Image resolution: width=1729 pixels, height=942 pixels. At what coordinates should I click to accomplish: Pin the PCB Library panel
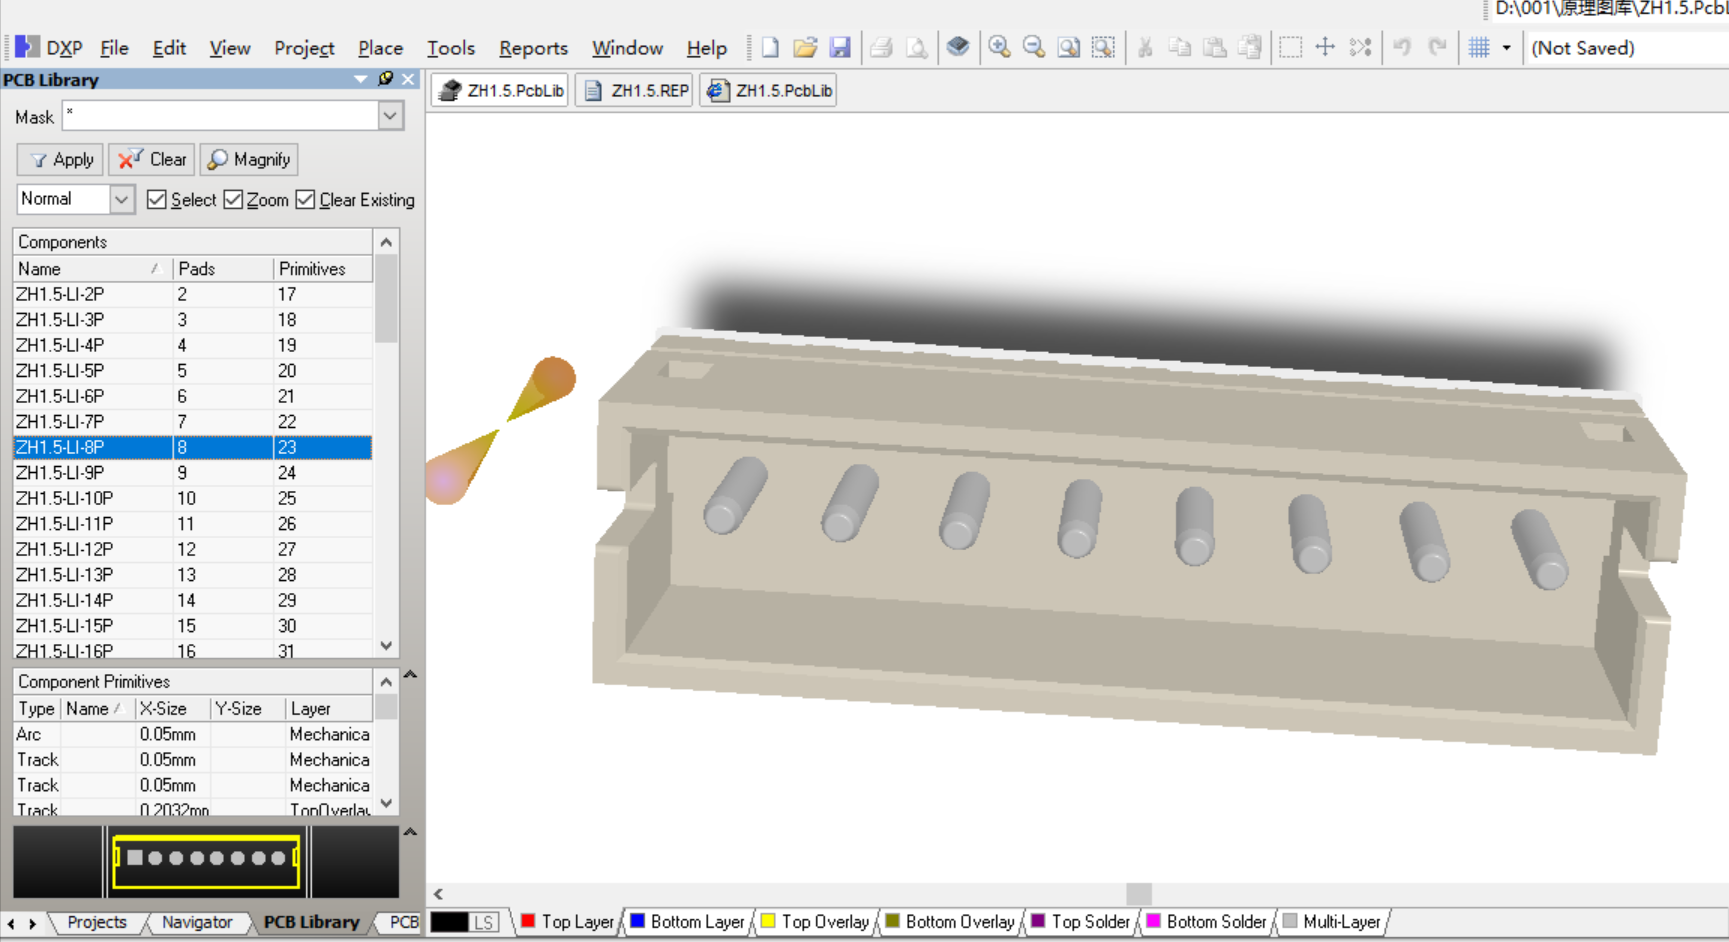(386, 79)
